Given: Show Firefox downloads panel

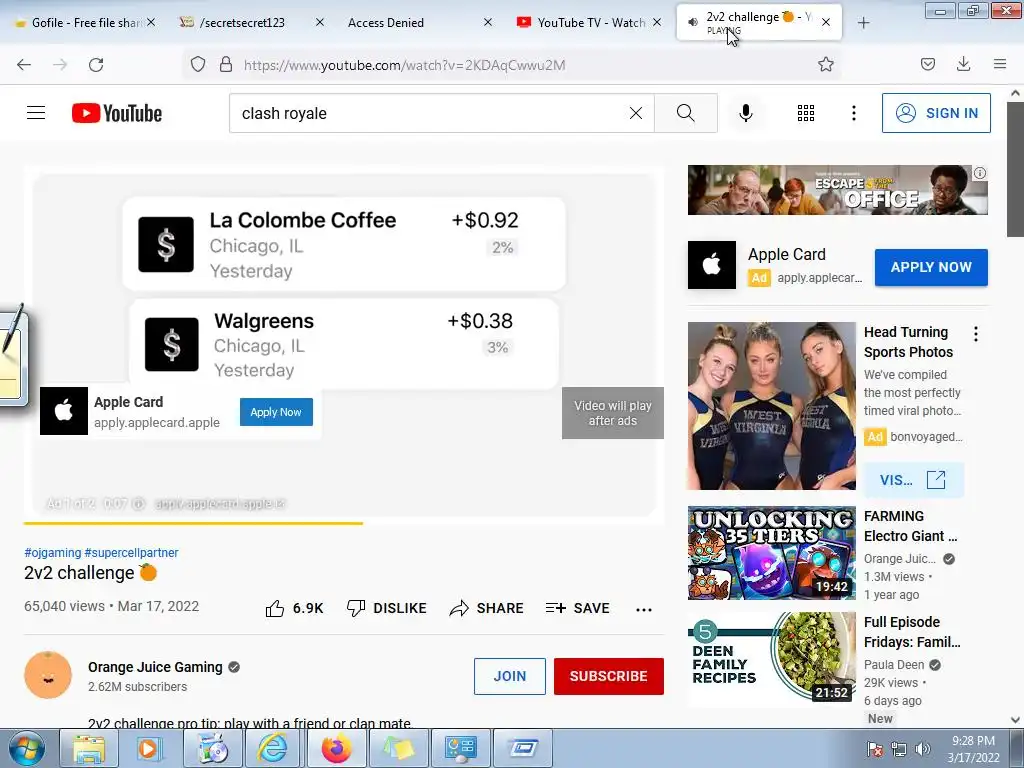Looking at the screenshot, I should 963,64.
